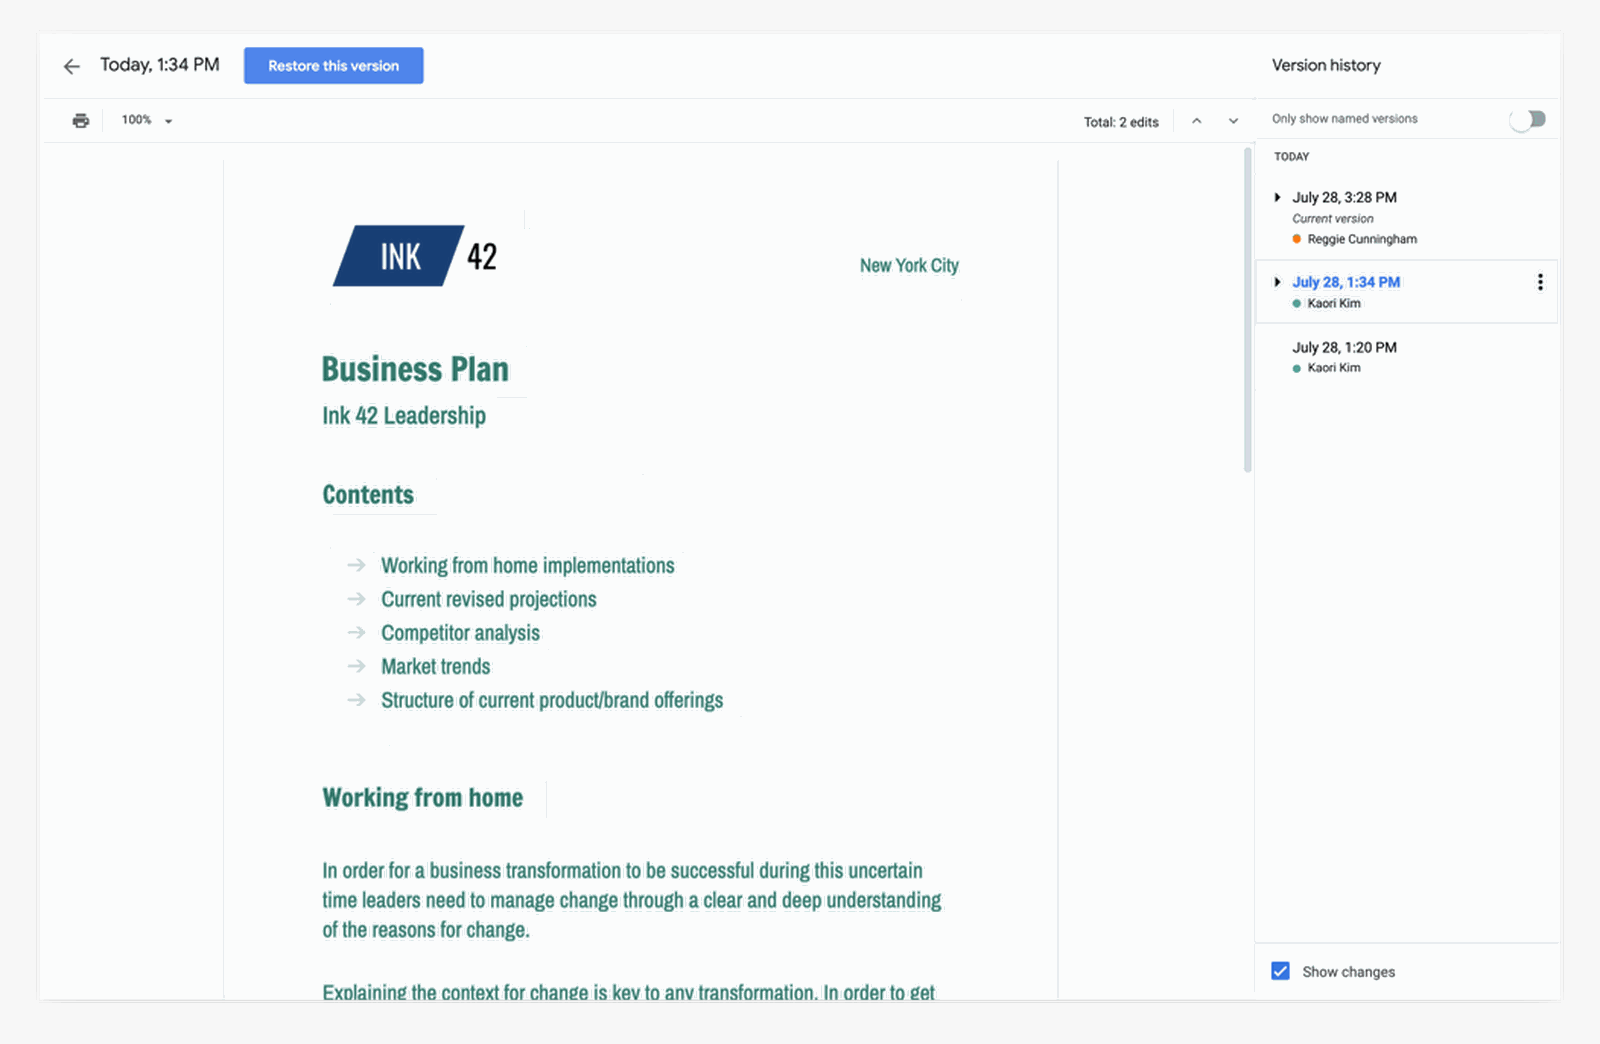Uncheck the Show changes checkbox
Screen dimensions: 1600x1044
(x=1280, y=971)
